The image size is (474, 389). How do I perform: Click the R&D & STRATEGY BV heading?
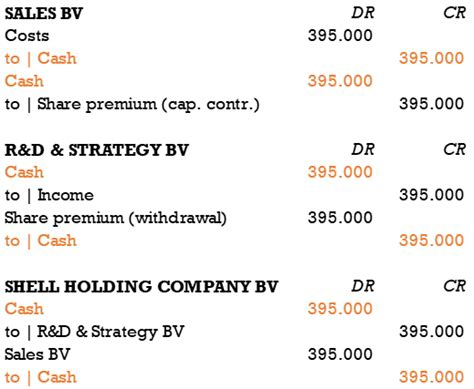click(x=97, y=150)
